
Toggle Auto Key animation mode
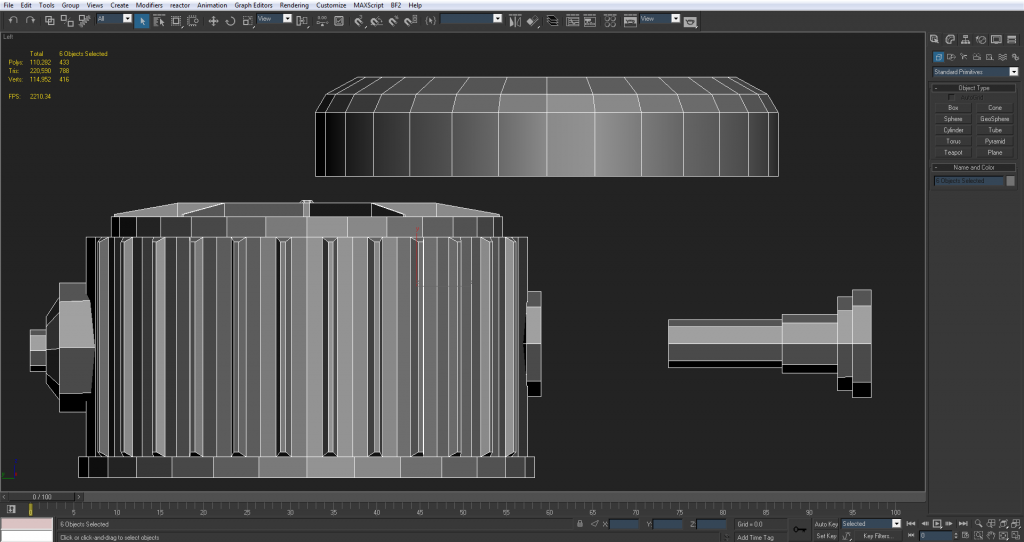pos(826,524)
